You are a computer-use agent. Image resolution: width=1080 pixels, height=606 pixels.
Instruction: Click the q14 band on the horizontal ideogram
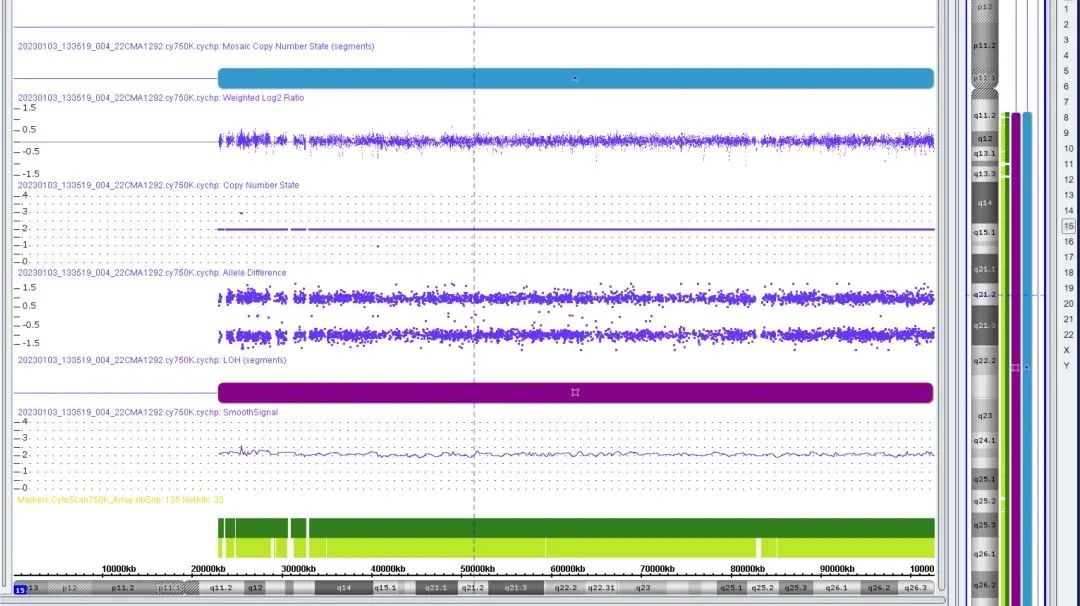click(343, 588)
